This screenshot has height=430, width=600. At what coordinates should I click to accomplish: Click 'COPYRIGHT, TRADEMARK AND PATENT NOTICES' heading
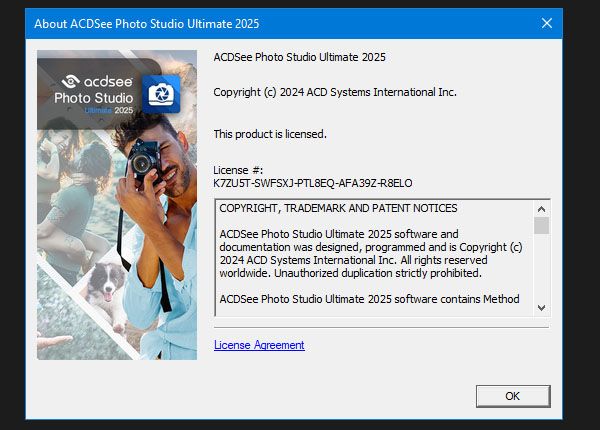338,208
